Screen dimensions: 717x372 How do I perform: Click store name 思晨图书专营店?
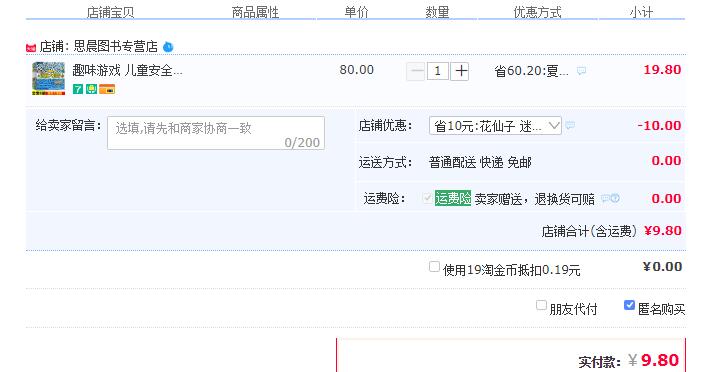click(116, 47)
